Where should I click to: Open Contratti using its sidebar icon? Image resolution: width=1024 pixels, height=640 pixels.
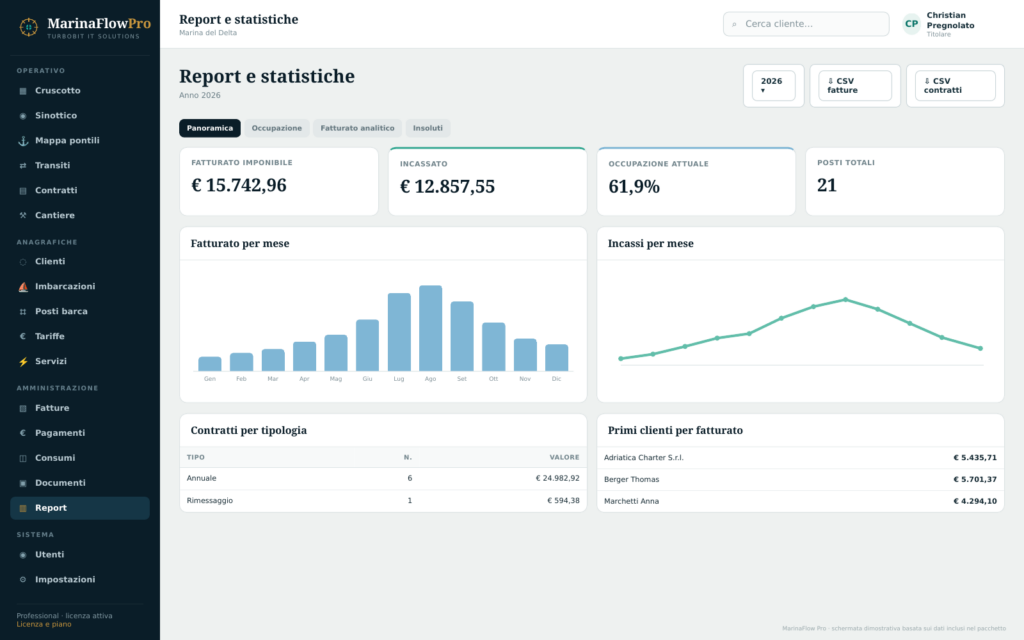click(23, 191)
